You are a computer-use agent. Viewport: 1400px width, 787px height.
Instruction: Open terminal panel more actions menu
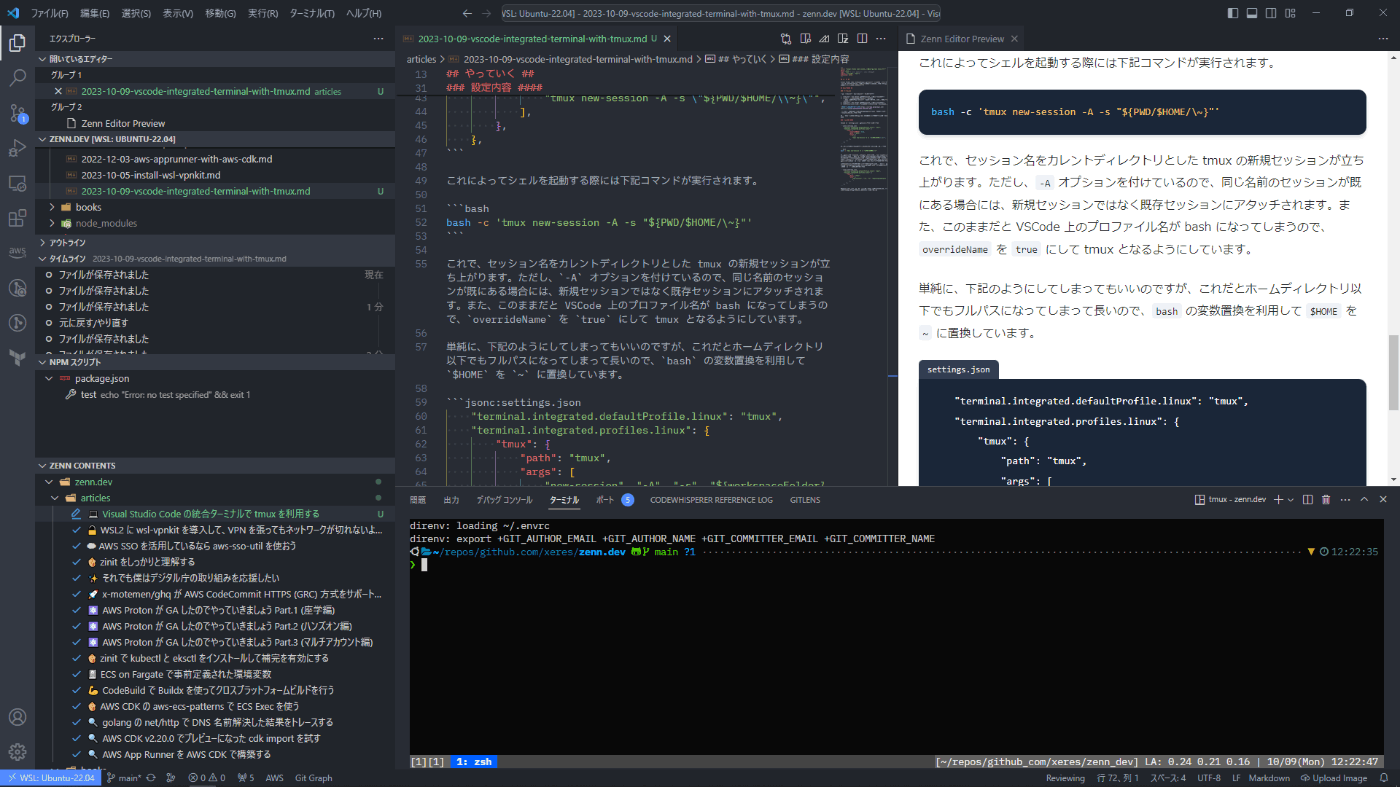point(1345,499)
